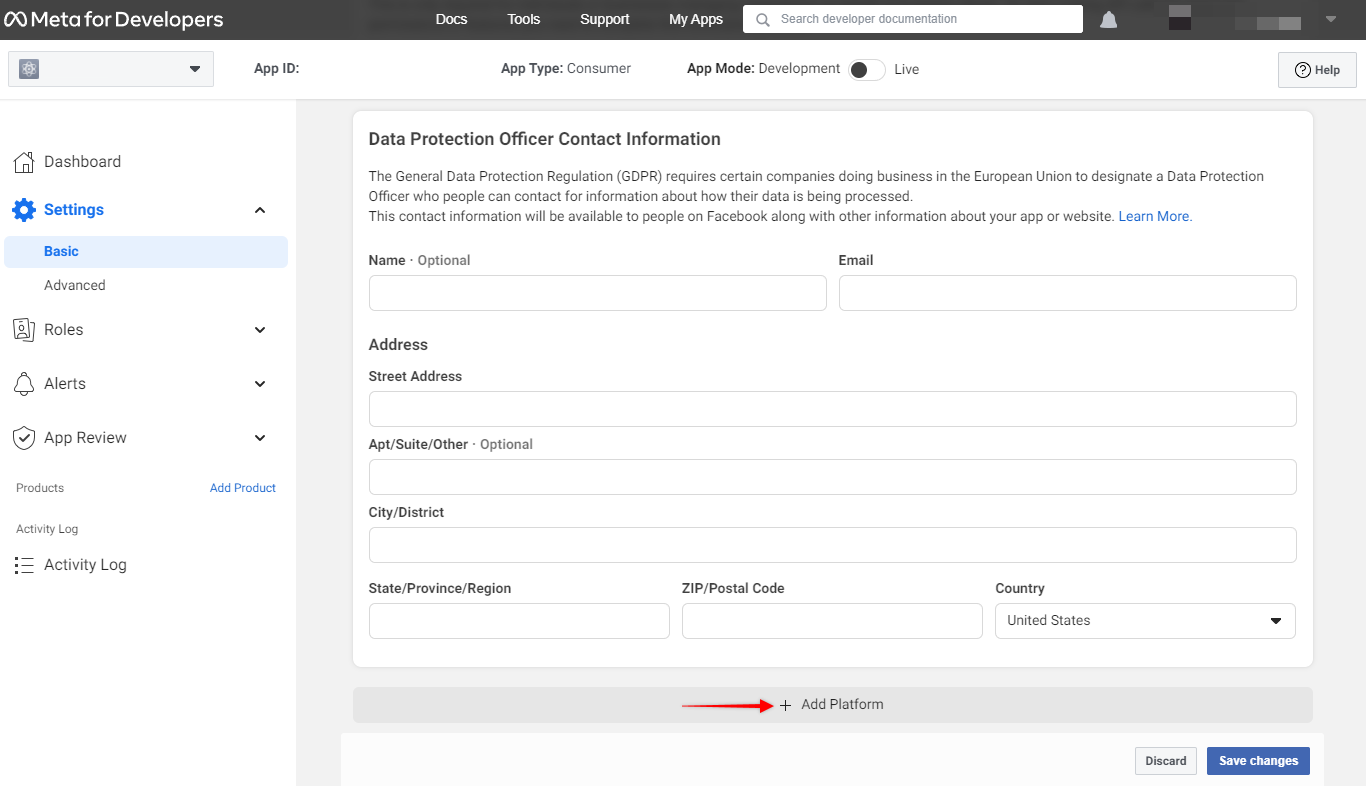Open Activity Log page in sidebar
This screenshot has width=1366, height=786.
85,565
